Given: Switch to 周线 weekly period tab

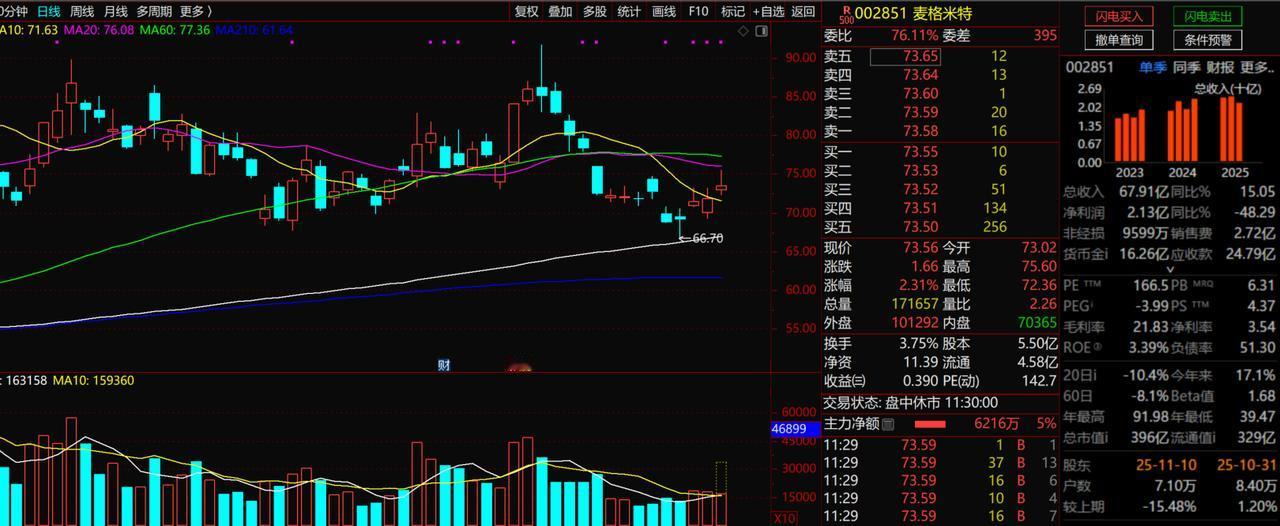Looking at the screenshot, I should pos(83,12).
